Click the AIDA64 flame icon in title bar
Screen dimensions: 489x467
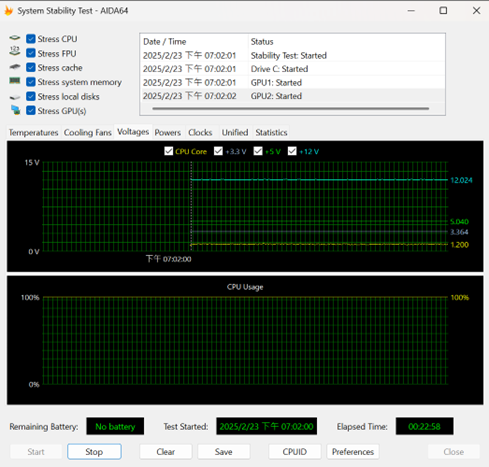point(9,11)
